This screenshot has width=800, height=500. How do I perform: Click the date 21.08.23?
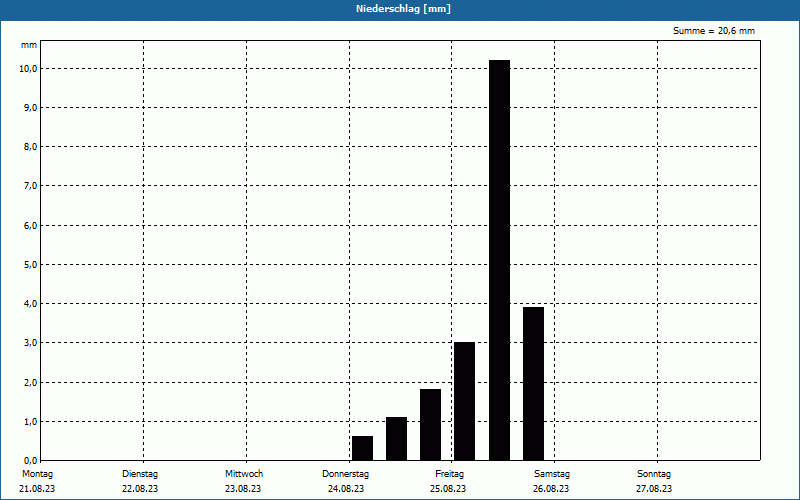point(37,489)
